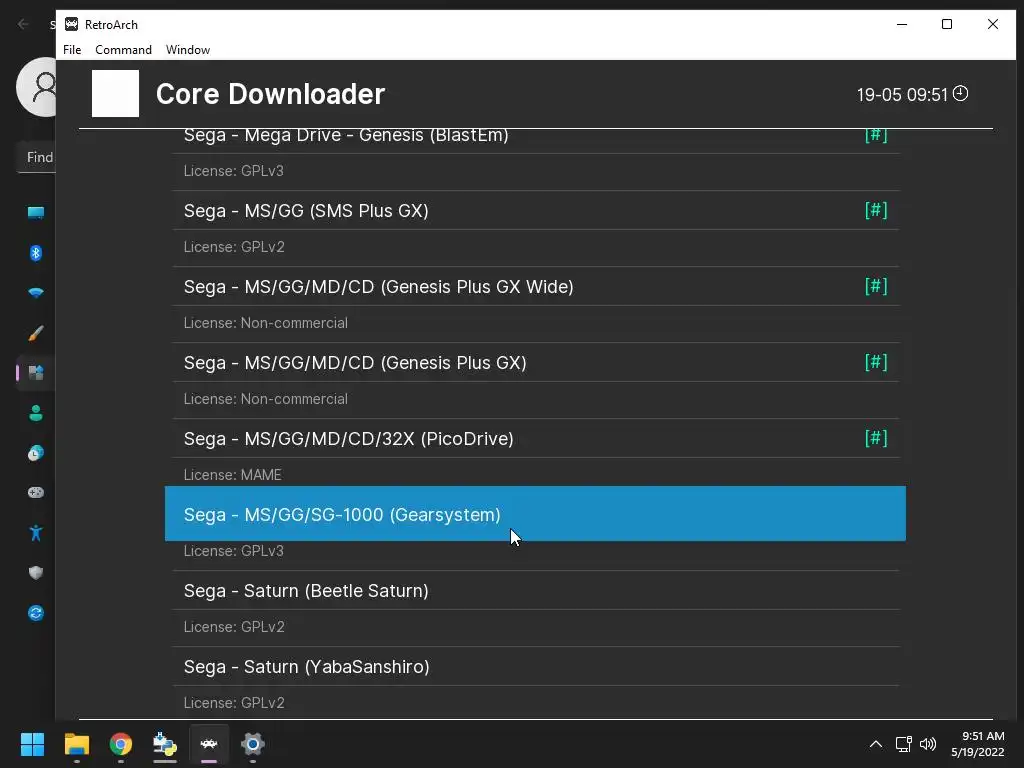Open Gaming in Settings sidebar
This screenshot has width=1024, height=768.
pyautogui.click(x=36, y=492)
